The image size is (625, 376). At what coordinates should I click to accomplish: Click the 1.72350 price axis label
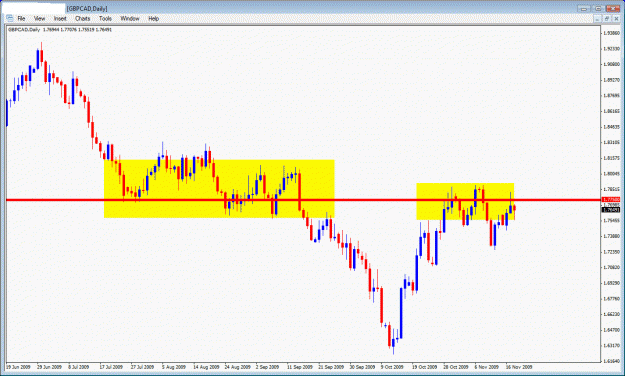click(x=612, y=252)
